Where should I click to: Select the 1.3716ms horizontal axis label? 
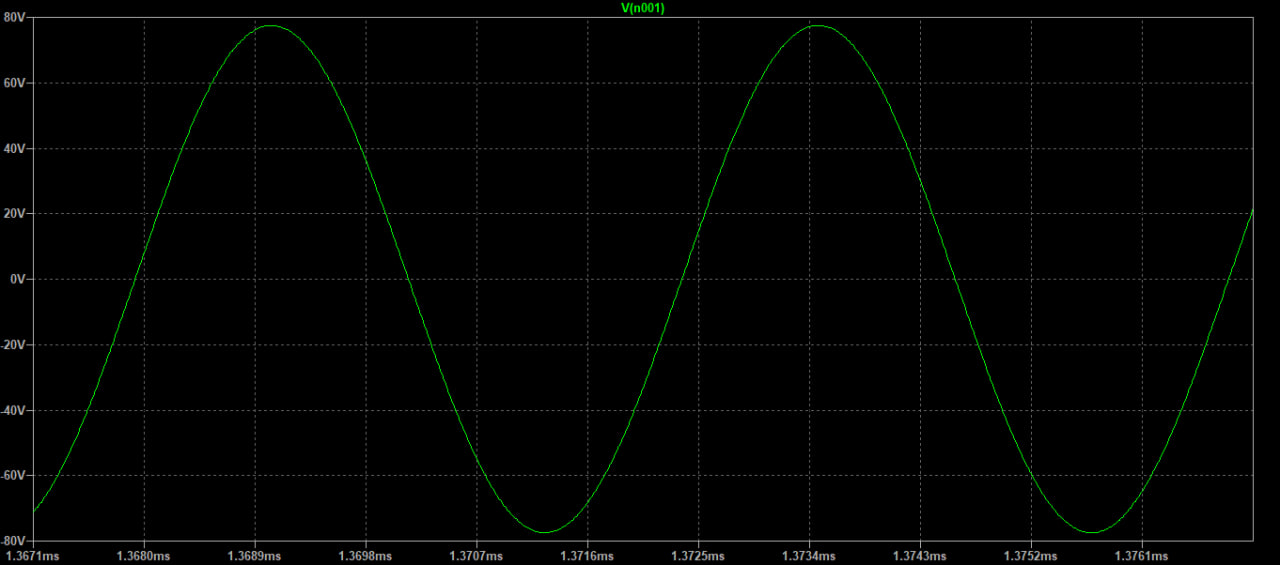[587, 554]
